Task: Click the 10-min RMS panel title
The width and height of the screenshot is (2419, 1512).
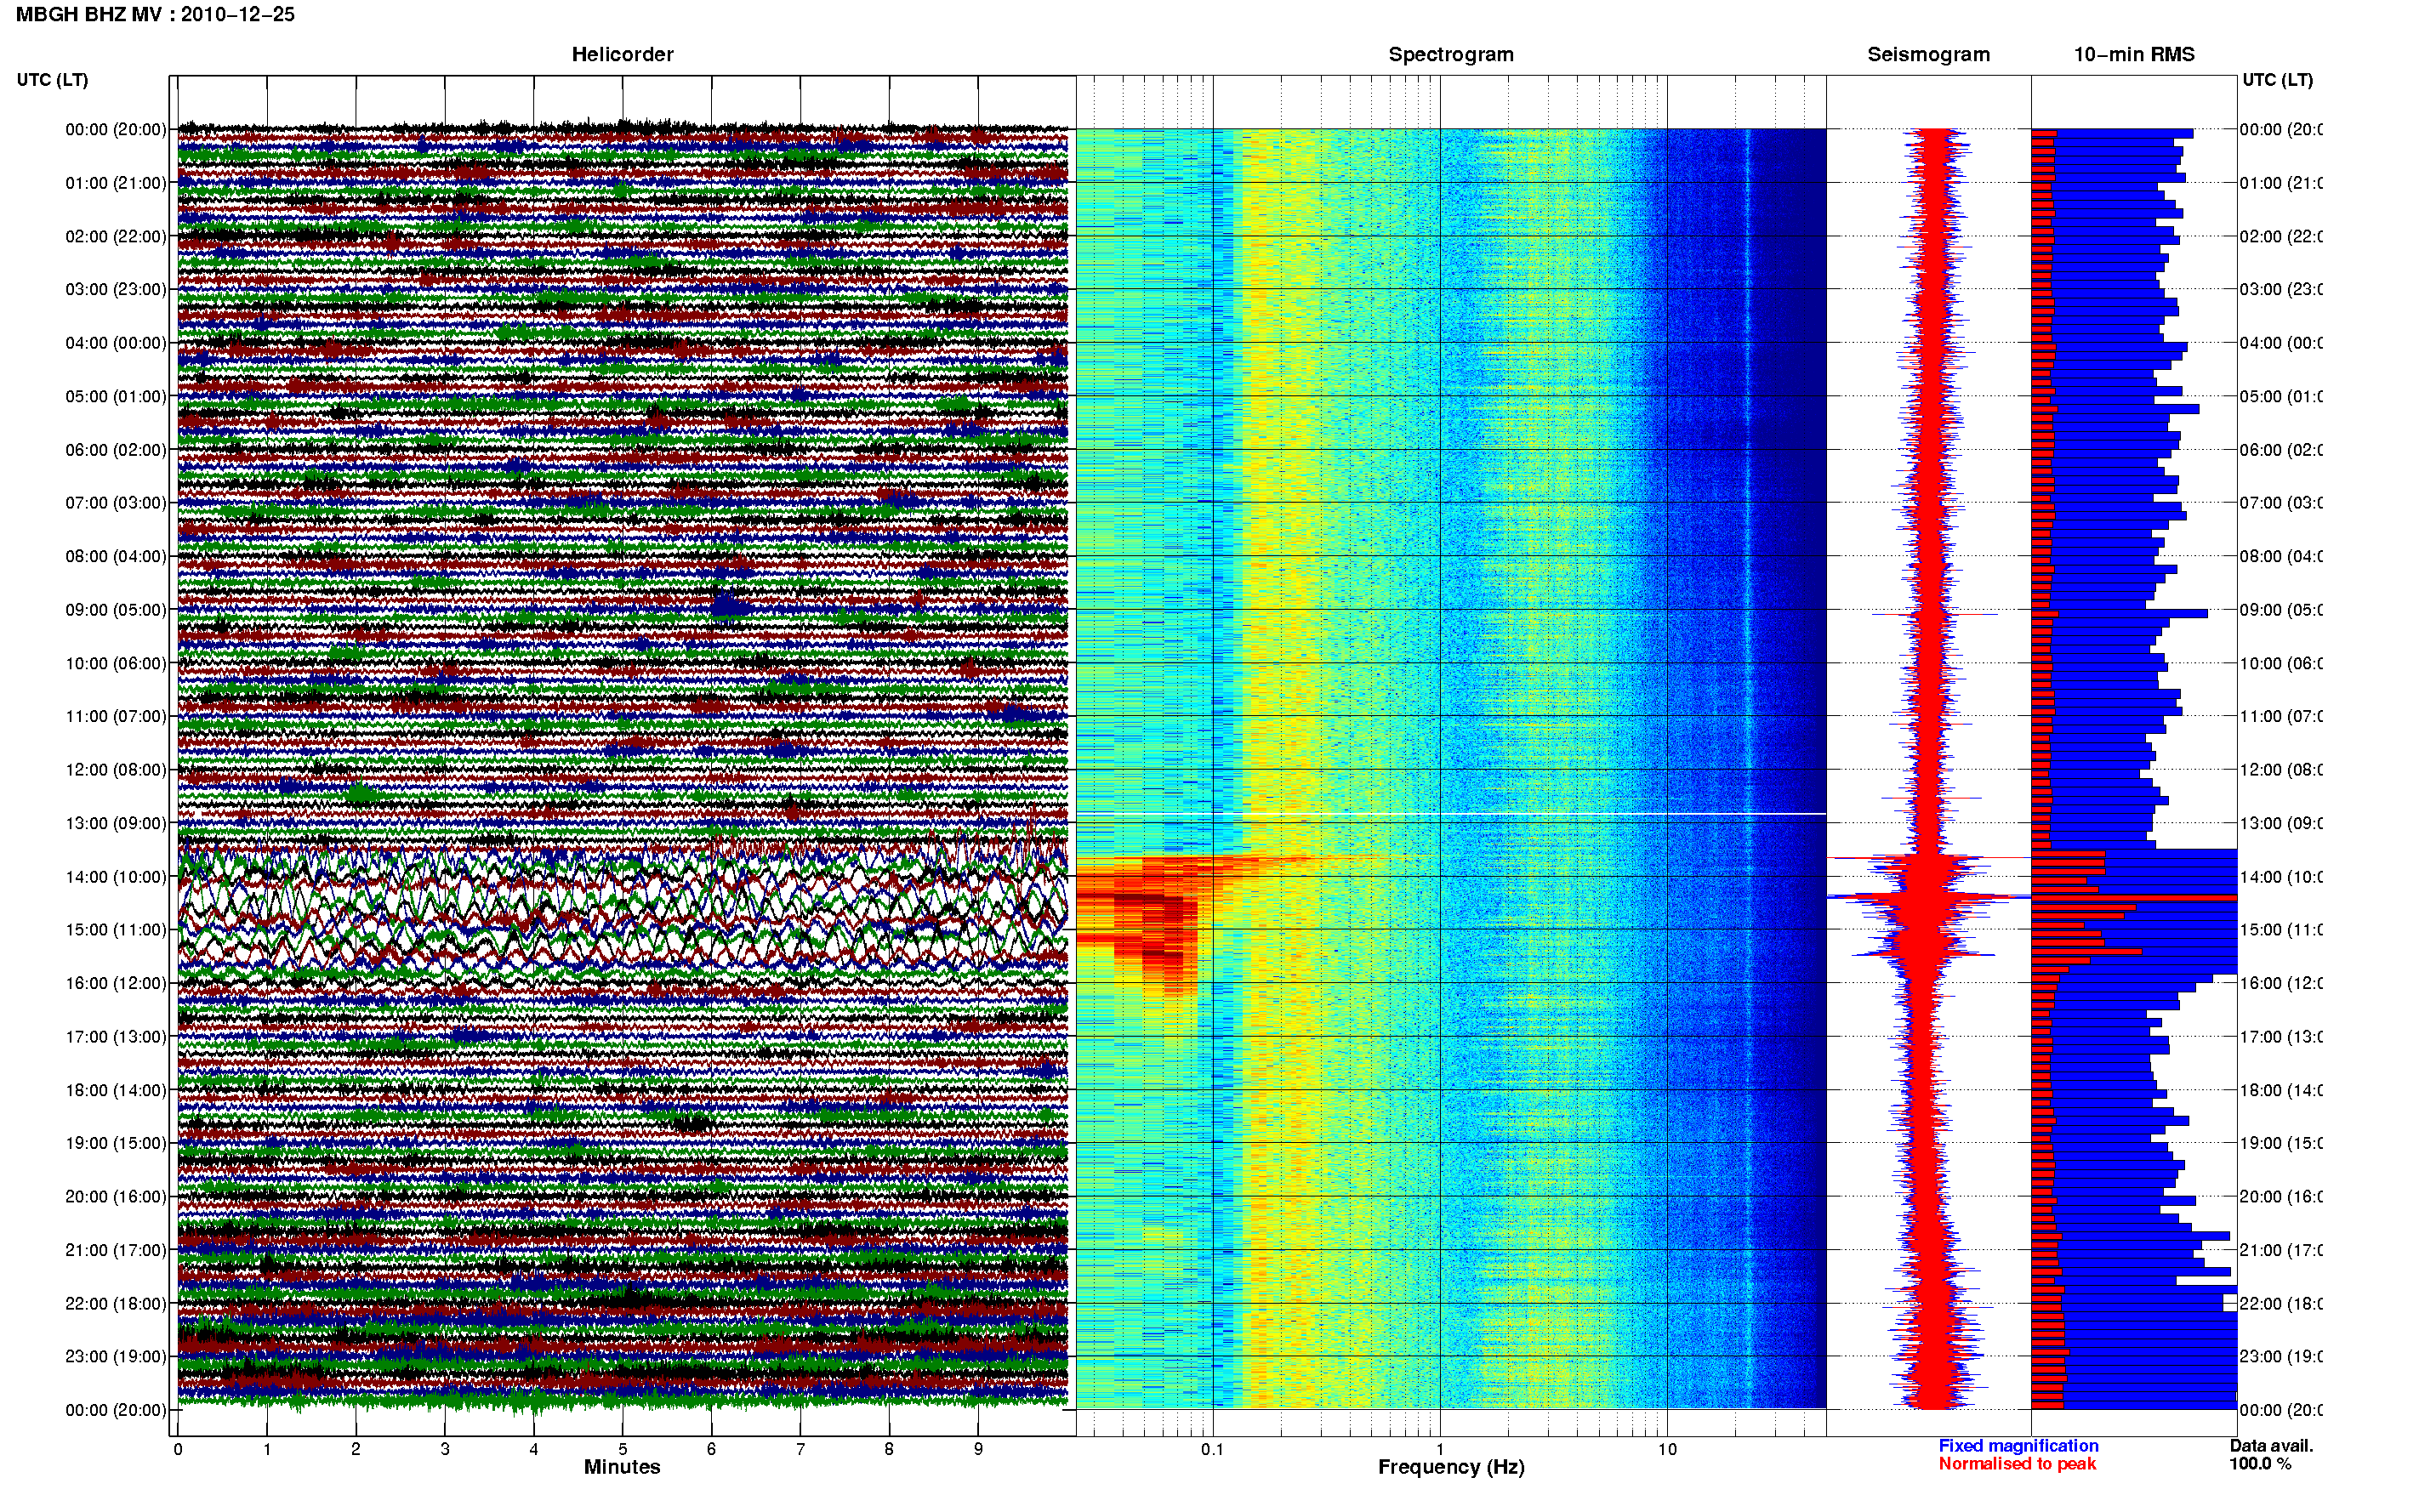Action: [x=2134, y=55]
